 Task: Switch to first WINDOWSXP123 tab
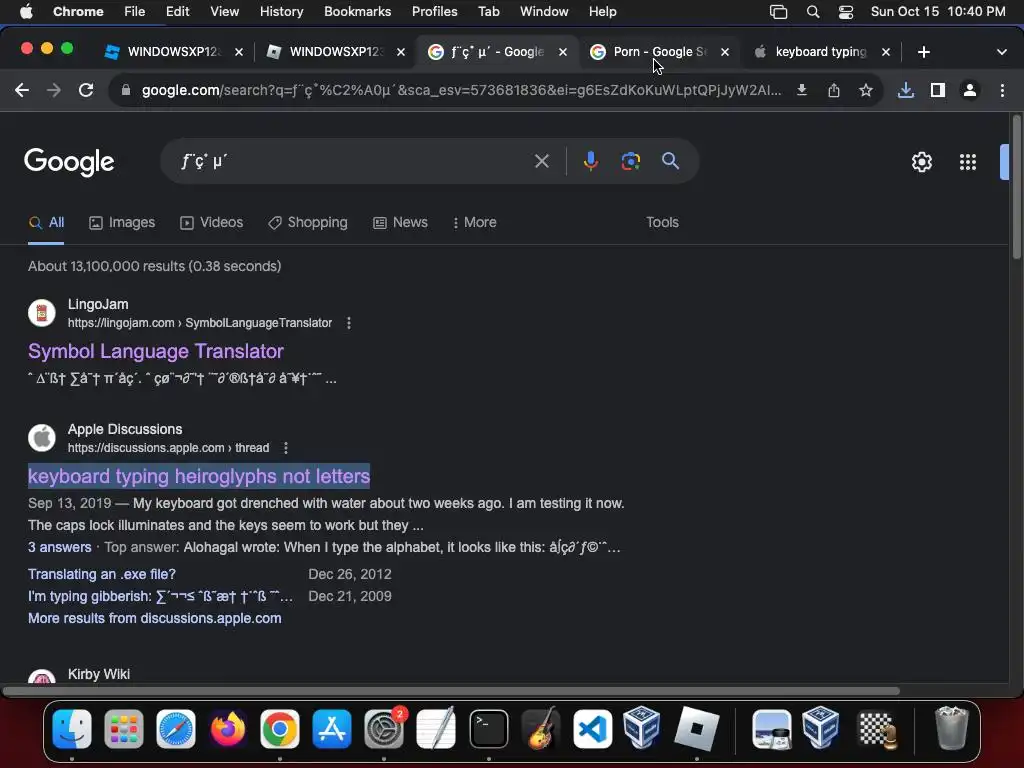[172, 52]
